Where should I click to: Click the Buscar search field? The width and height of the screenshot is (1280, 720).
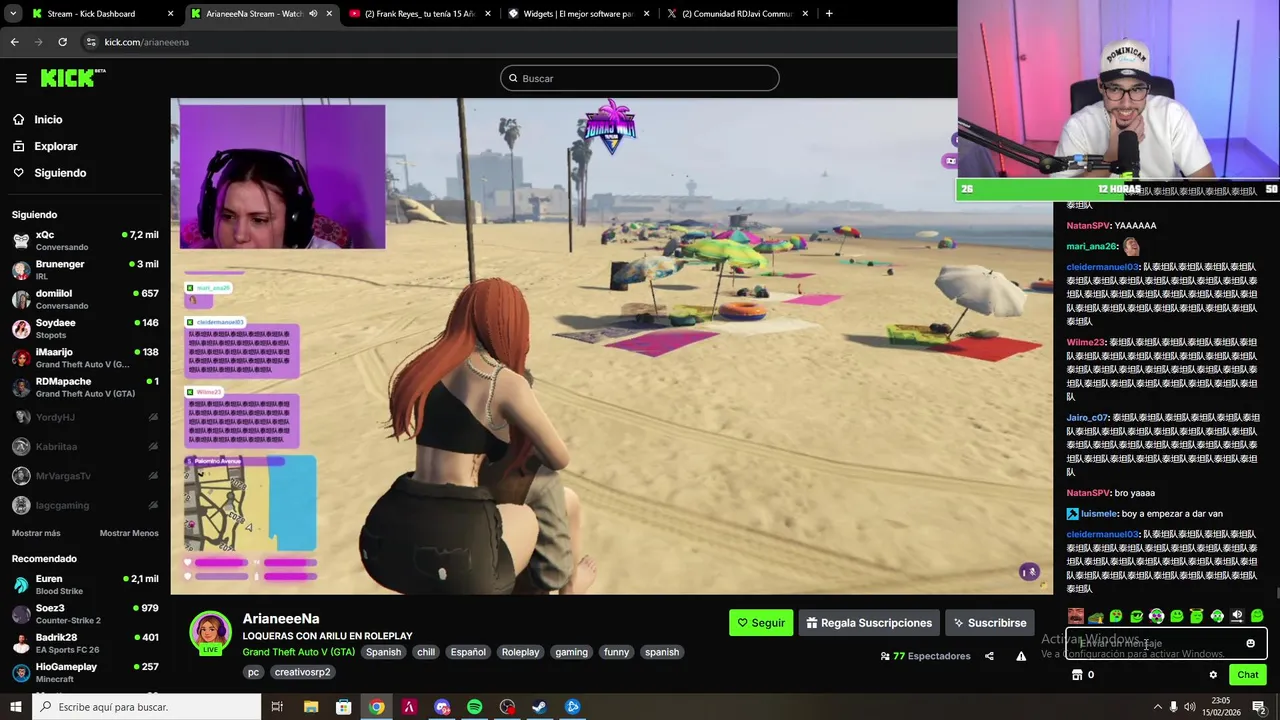pyautogui.click(x=640, y=78)
